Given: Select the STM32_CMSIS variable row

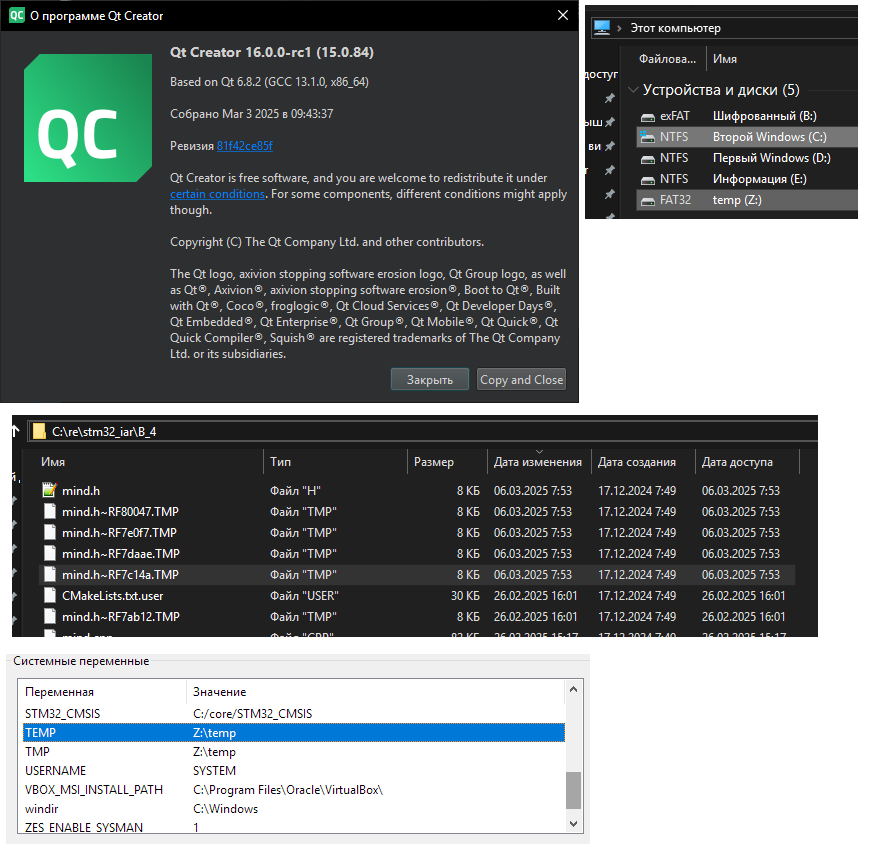Looking at the screenshot, I should [294, 713].
